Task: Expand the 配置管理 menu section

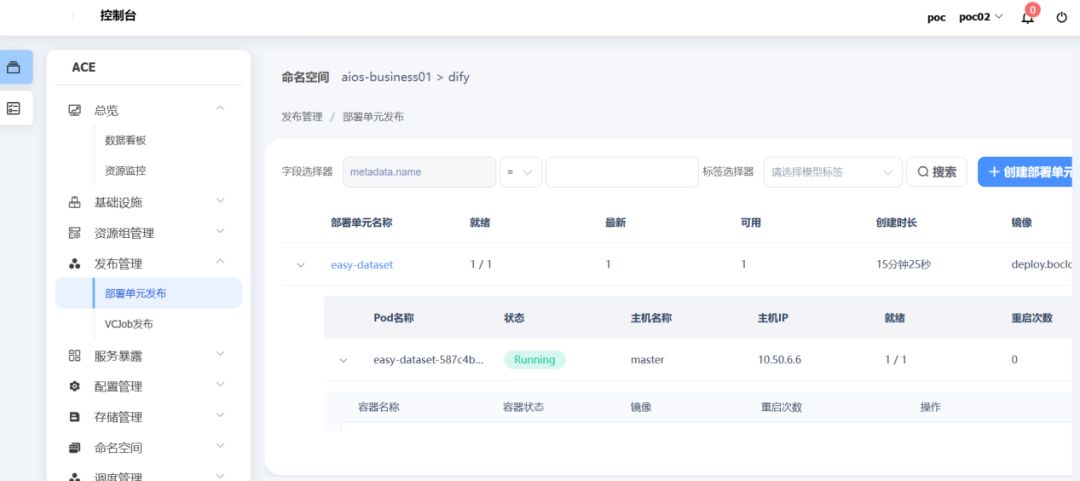Action: click(x=220, y=384)
